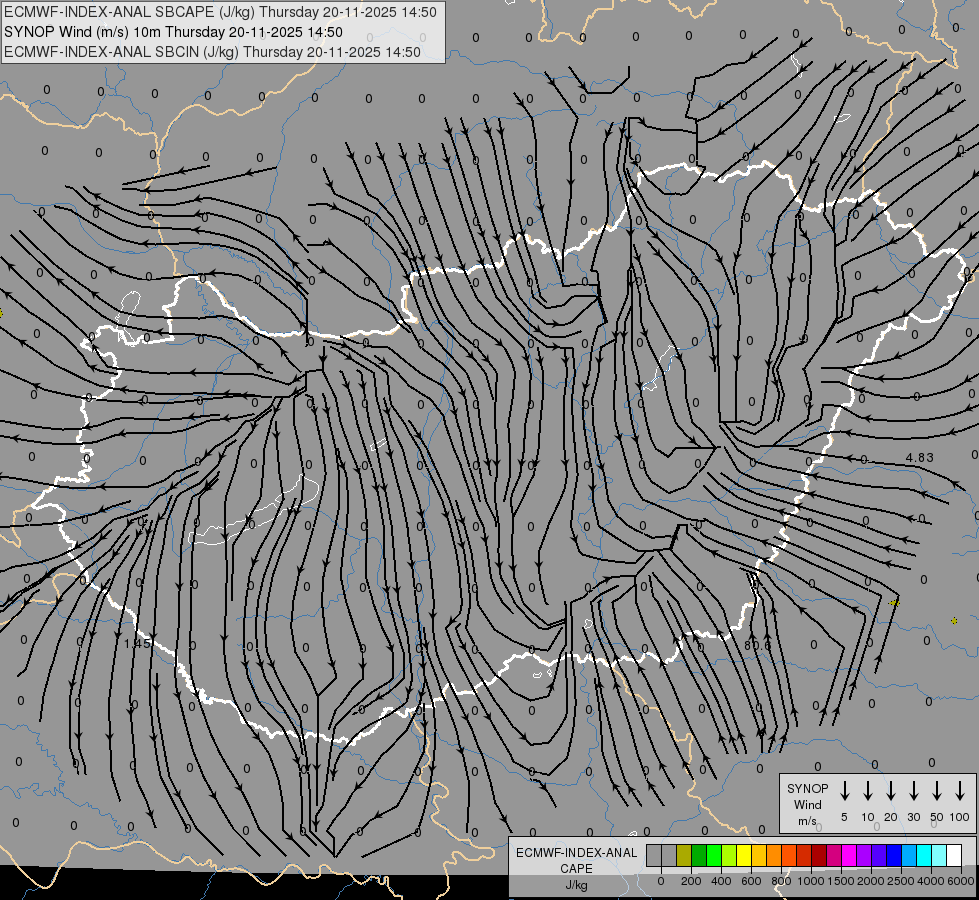The width and height of the screenshot is (979, 900).
Task: Click the map value label 1.45
Action: (137, 643)
